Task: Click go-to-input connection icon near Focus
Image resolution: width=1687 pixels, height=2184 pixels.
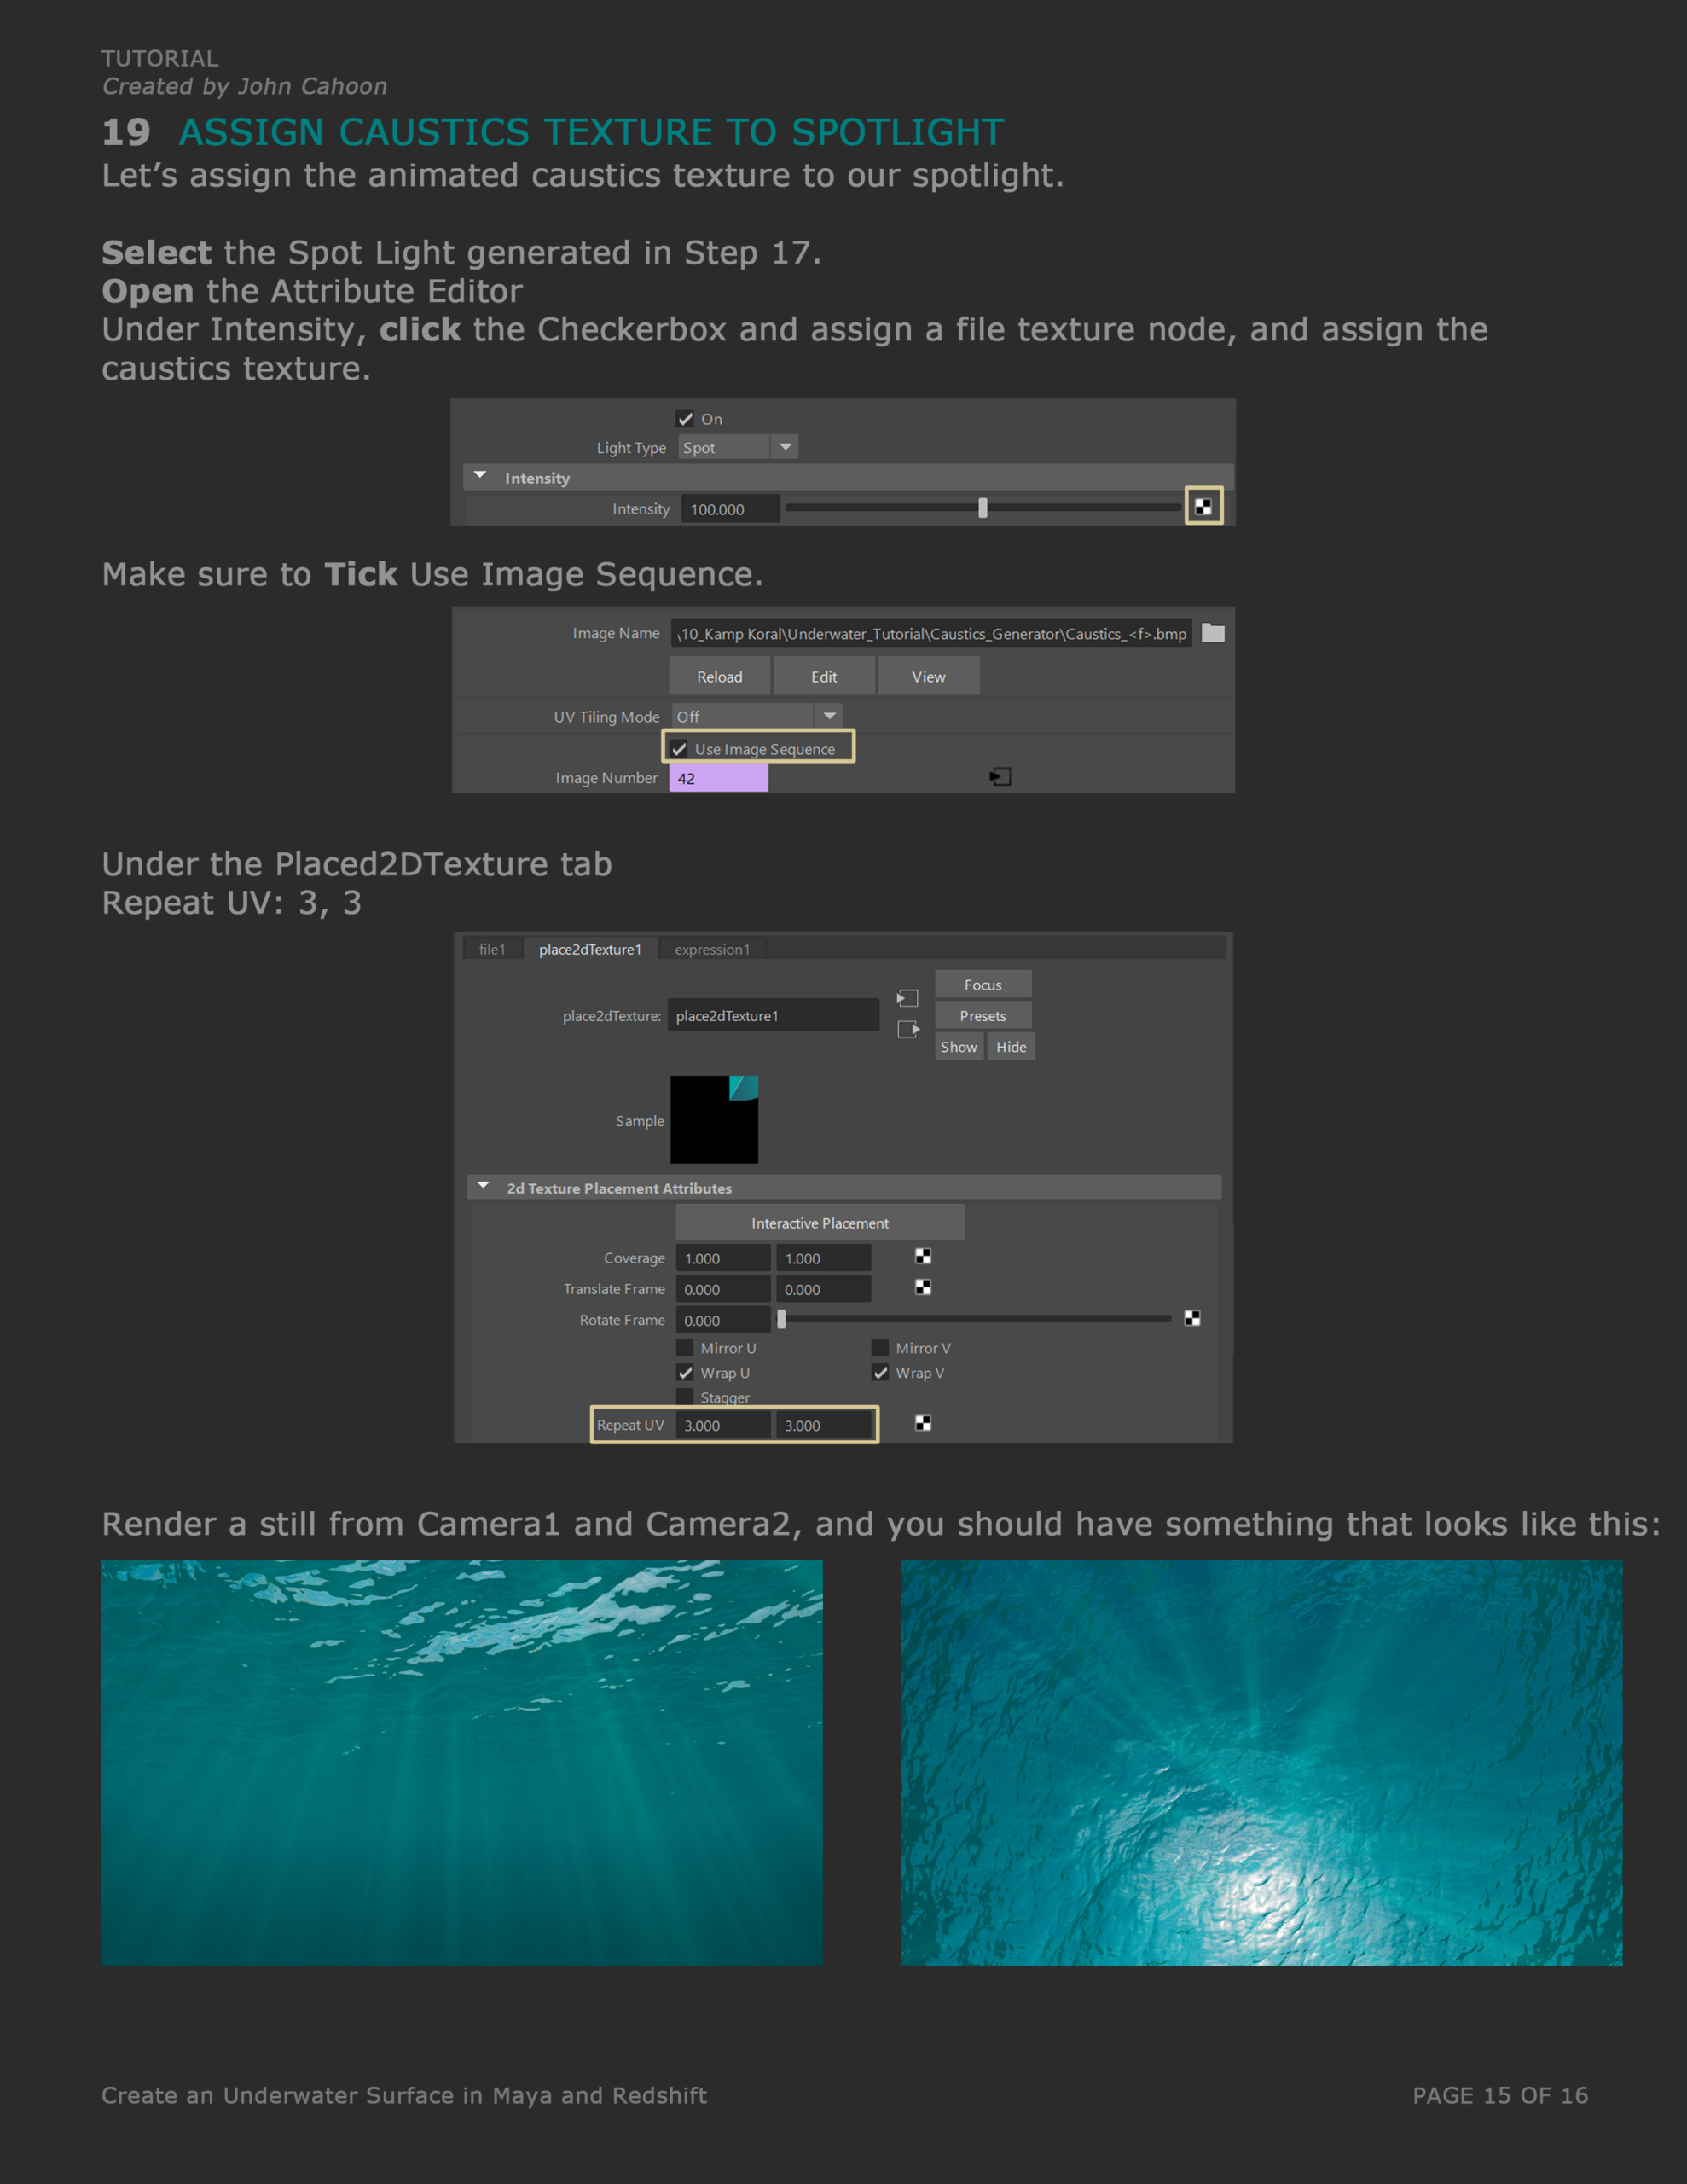Action: tap(907, 998)
